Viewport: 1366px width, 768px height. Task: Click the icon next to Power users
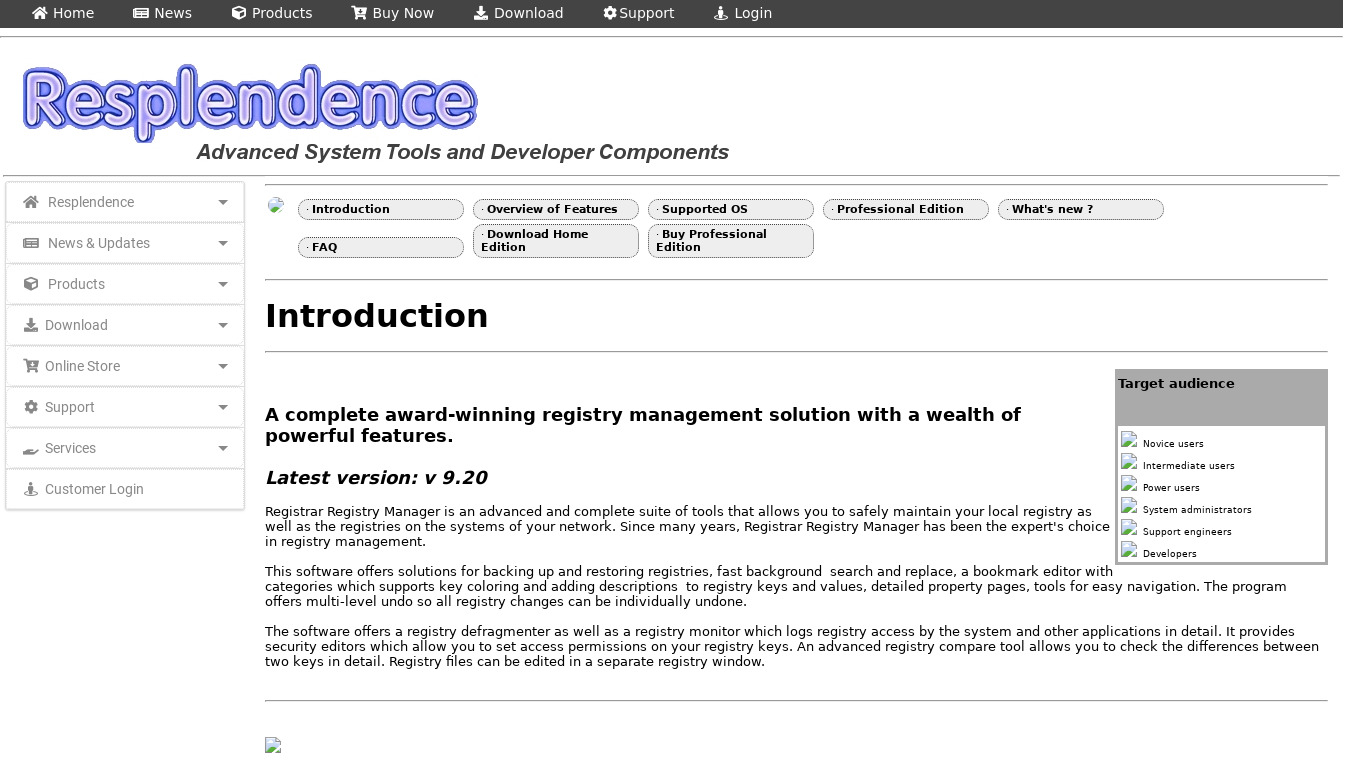[x=1129, y=484]
